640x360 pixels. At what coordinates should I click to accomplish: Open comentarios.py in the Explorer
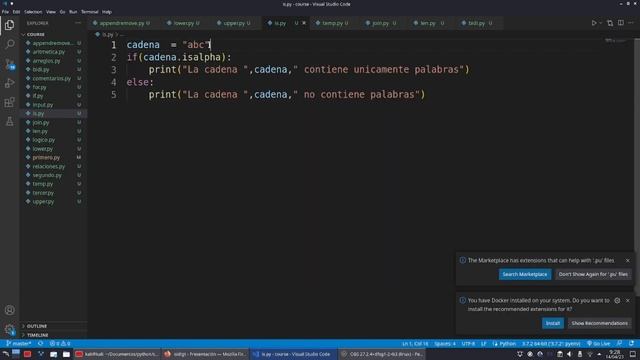[53, 78]
